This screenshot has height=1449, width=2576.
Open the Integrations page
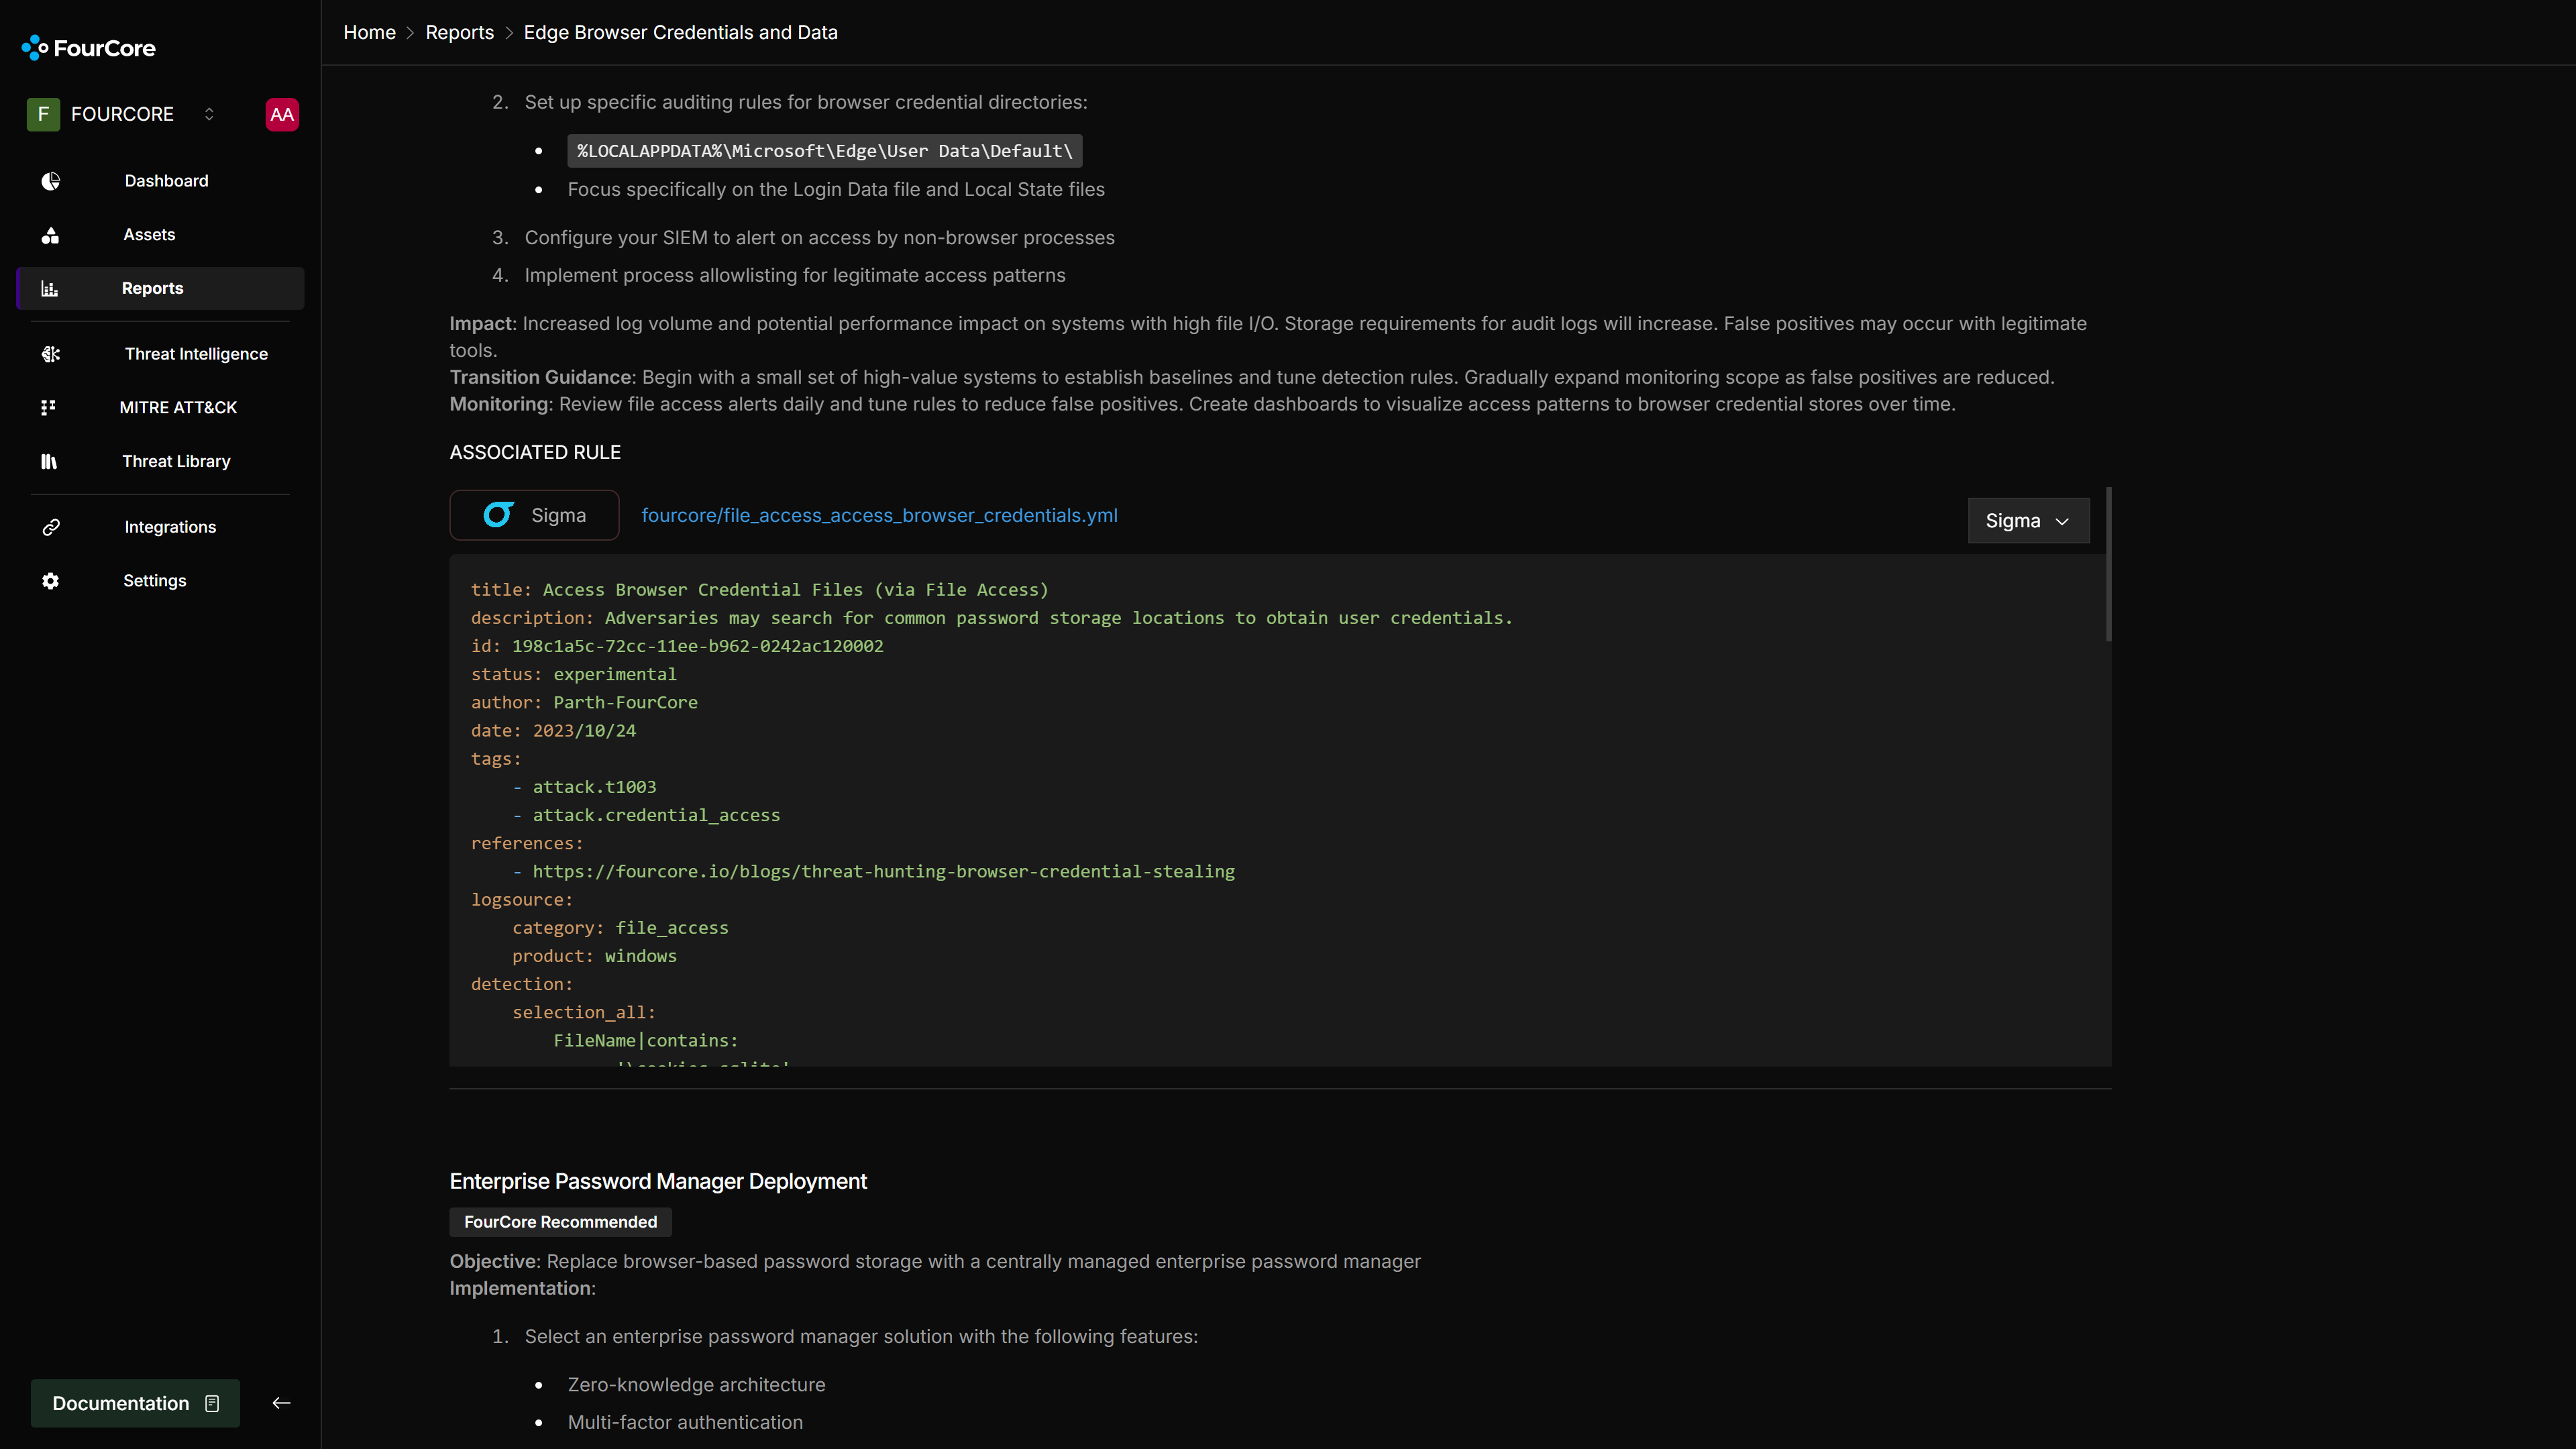pyautogui.click(x=160, y=527)
